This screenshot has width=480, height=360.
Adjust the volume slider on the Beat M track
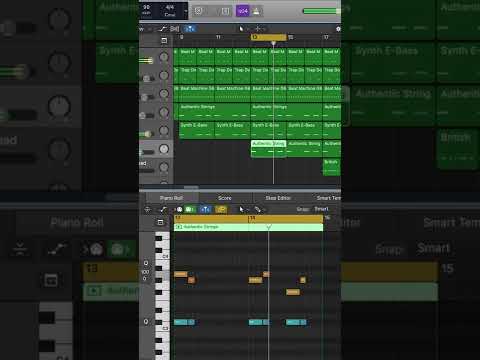pos(147,61)
